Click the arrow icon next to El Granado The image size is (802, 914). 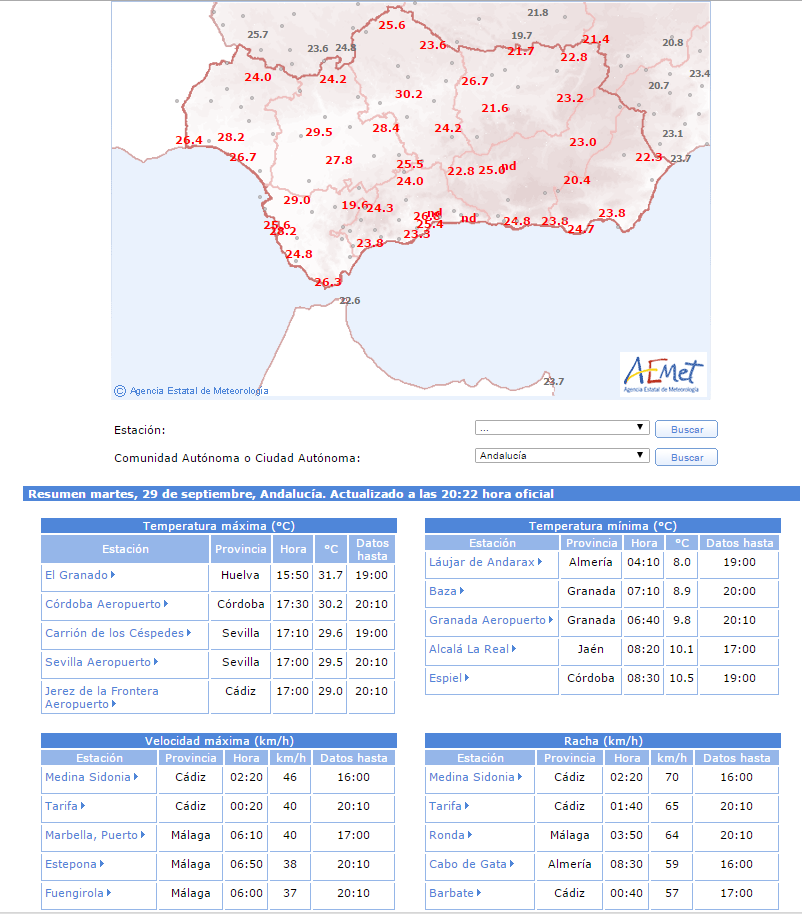coord(113,575)
